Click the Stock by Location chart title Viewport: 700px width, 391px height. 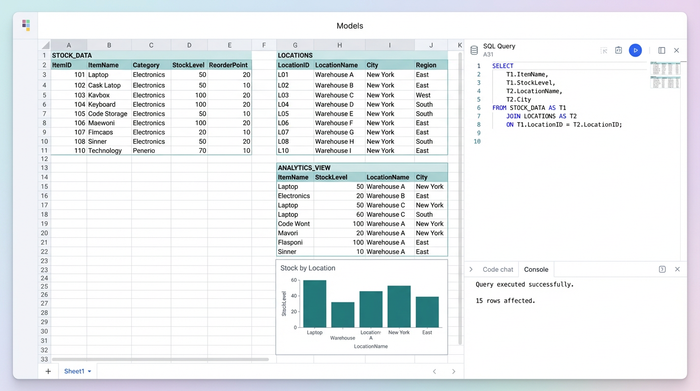pos(308,268)
